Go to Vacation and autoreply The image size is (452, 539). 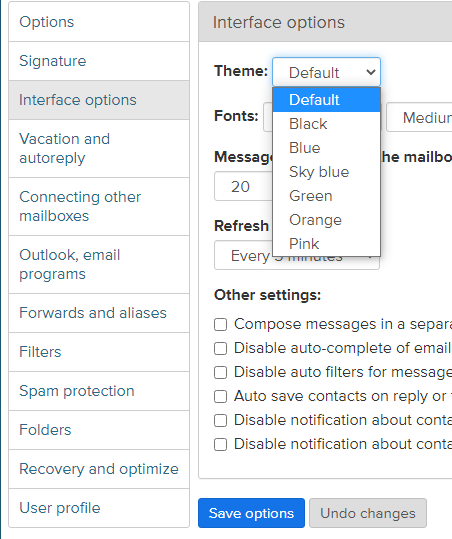(99, 148)
